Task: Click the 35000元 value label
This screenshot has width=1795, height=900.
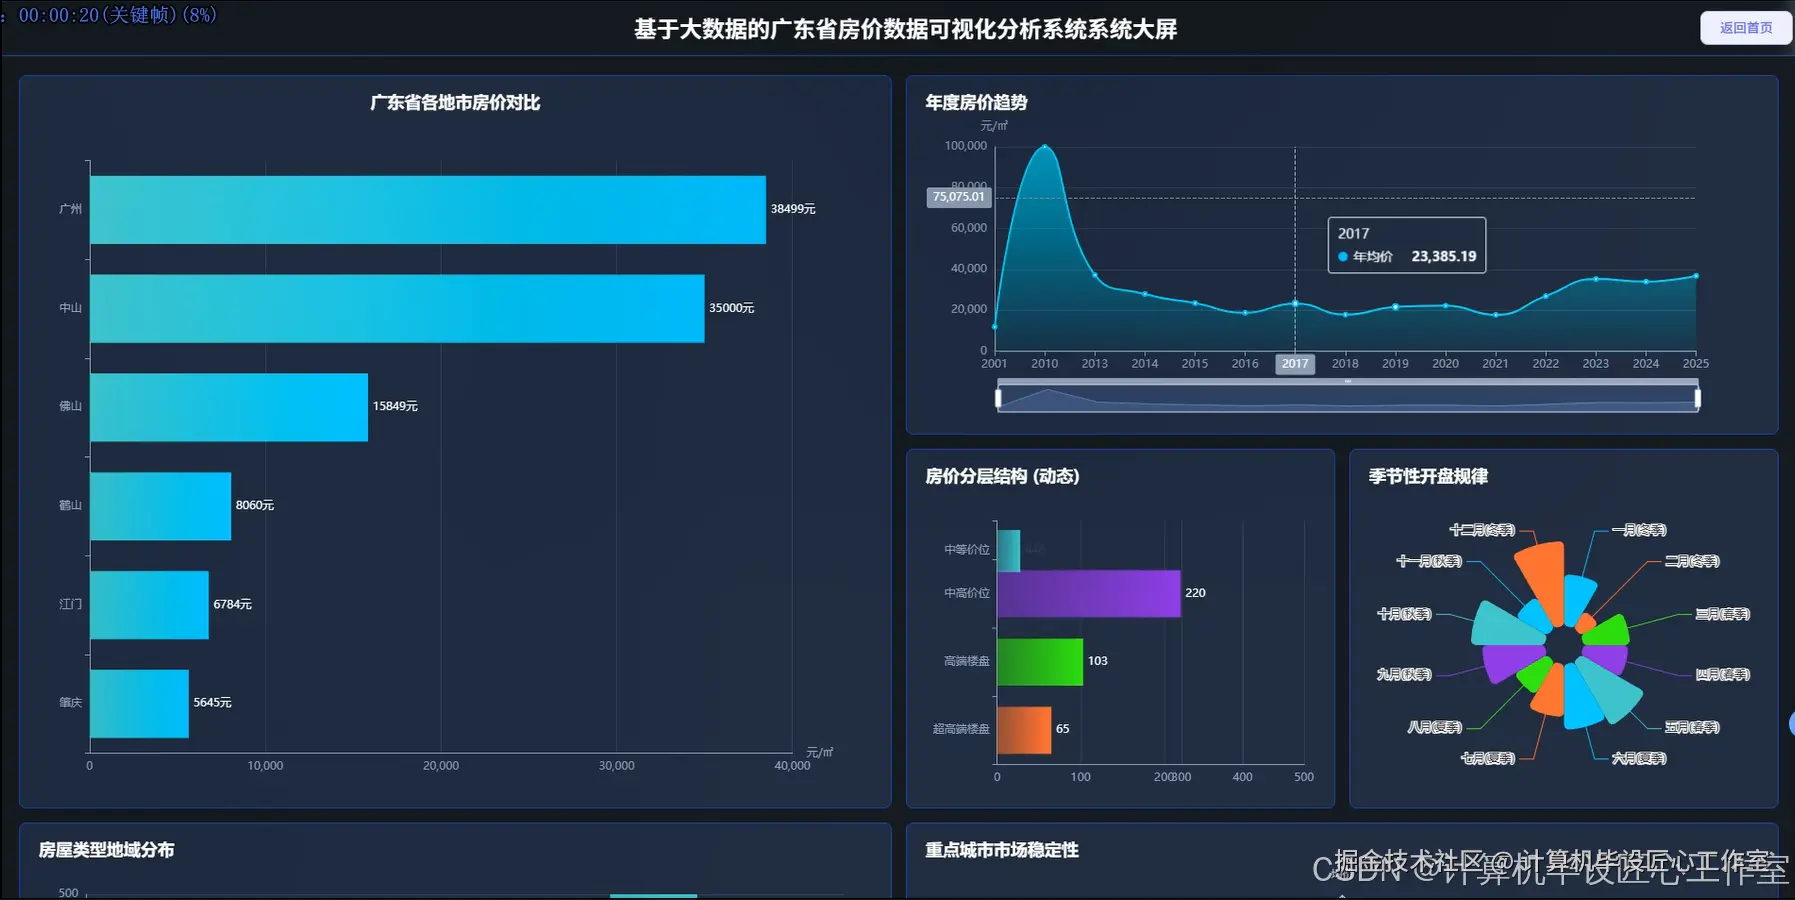Action: pyautogui.click(x=732, y=308)
